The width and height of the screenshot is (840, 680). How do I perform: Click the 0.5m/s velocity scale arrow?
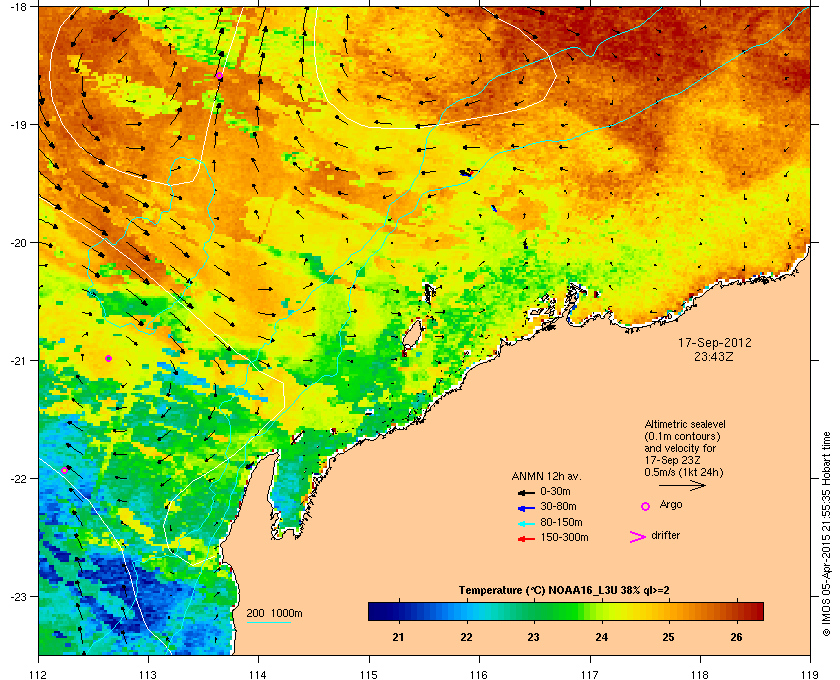click(x=682, y=485)
